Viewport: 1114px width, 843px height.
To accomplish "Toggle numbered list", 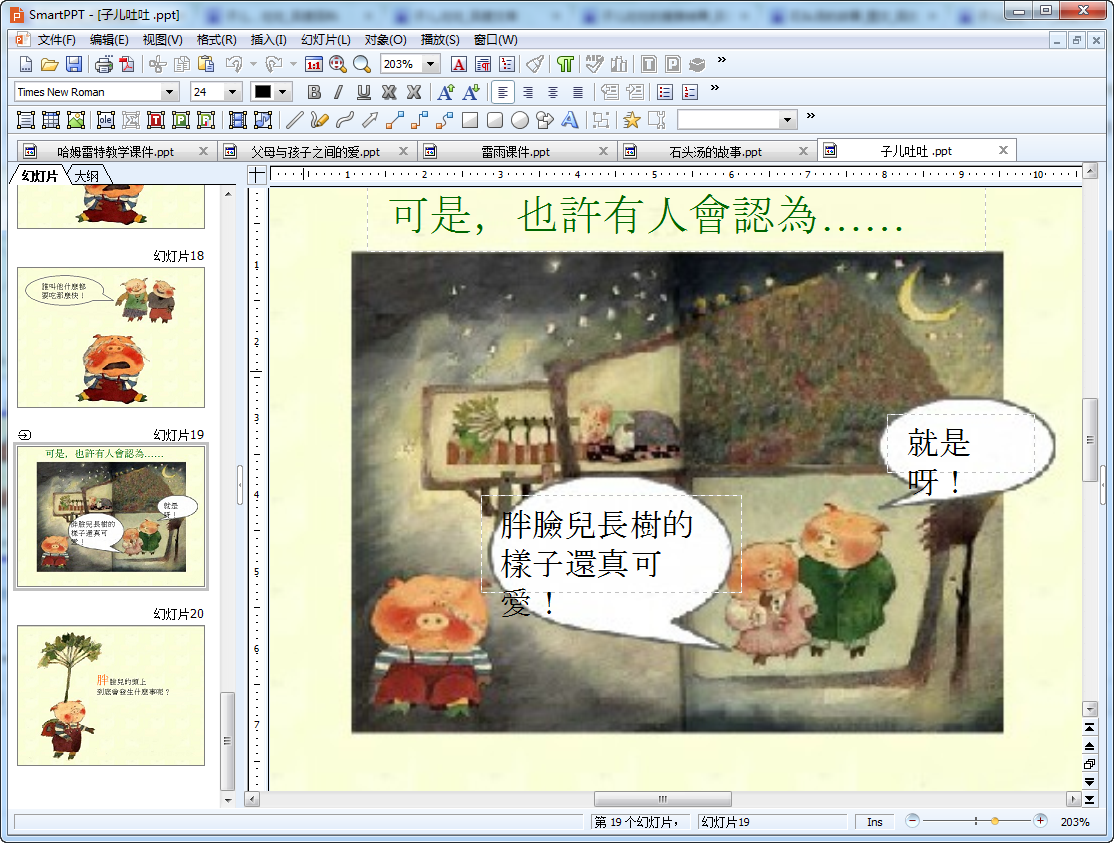I will pyautogui.click(x=690, y=92).
